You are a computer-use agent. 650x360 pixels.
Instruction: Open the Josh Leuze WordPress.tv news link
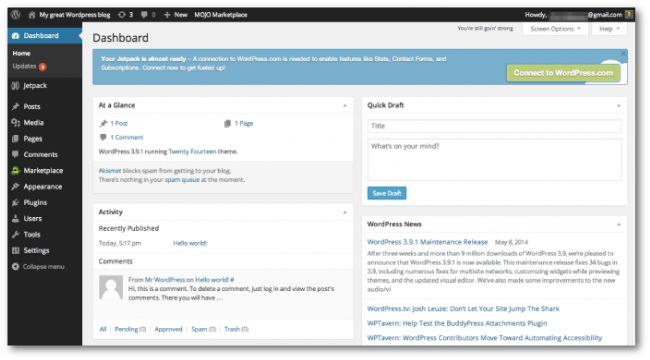point(463,309)
